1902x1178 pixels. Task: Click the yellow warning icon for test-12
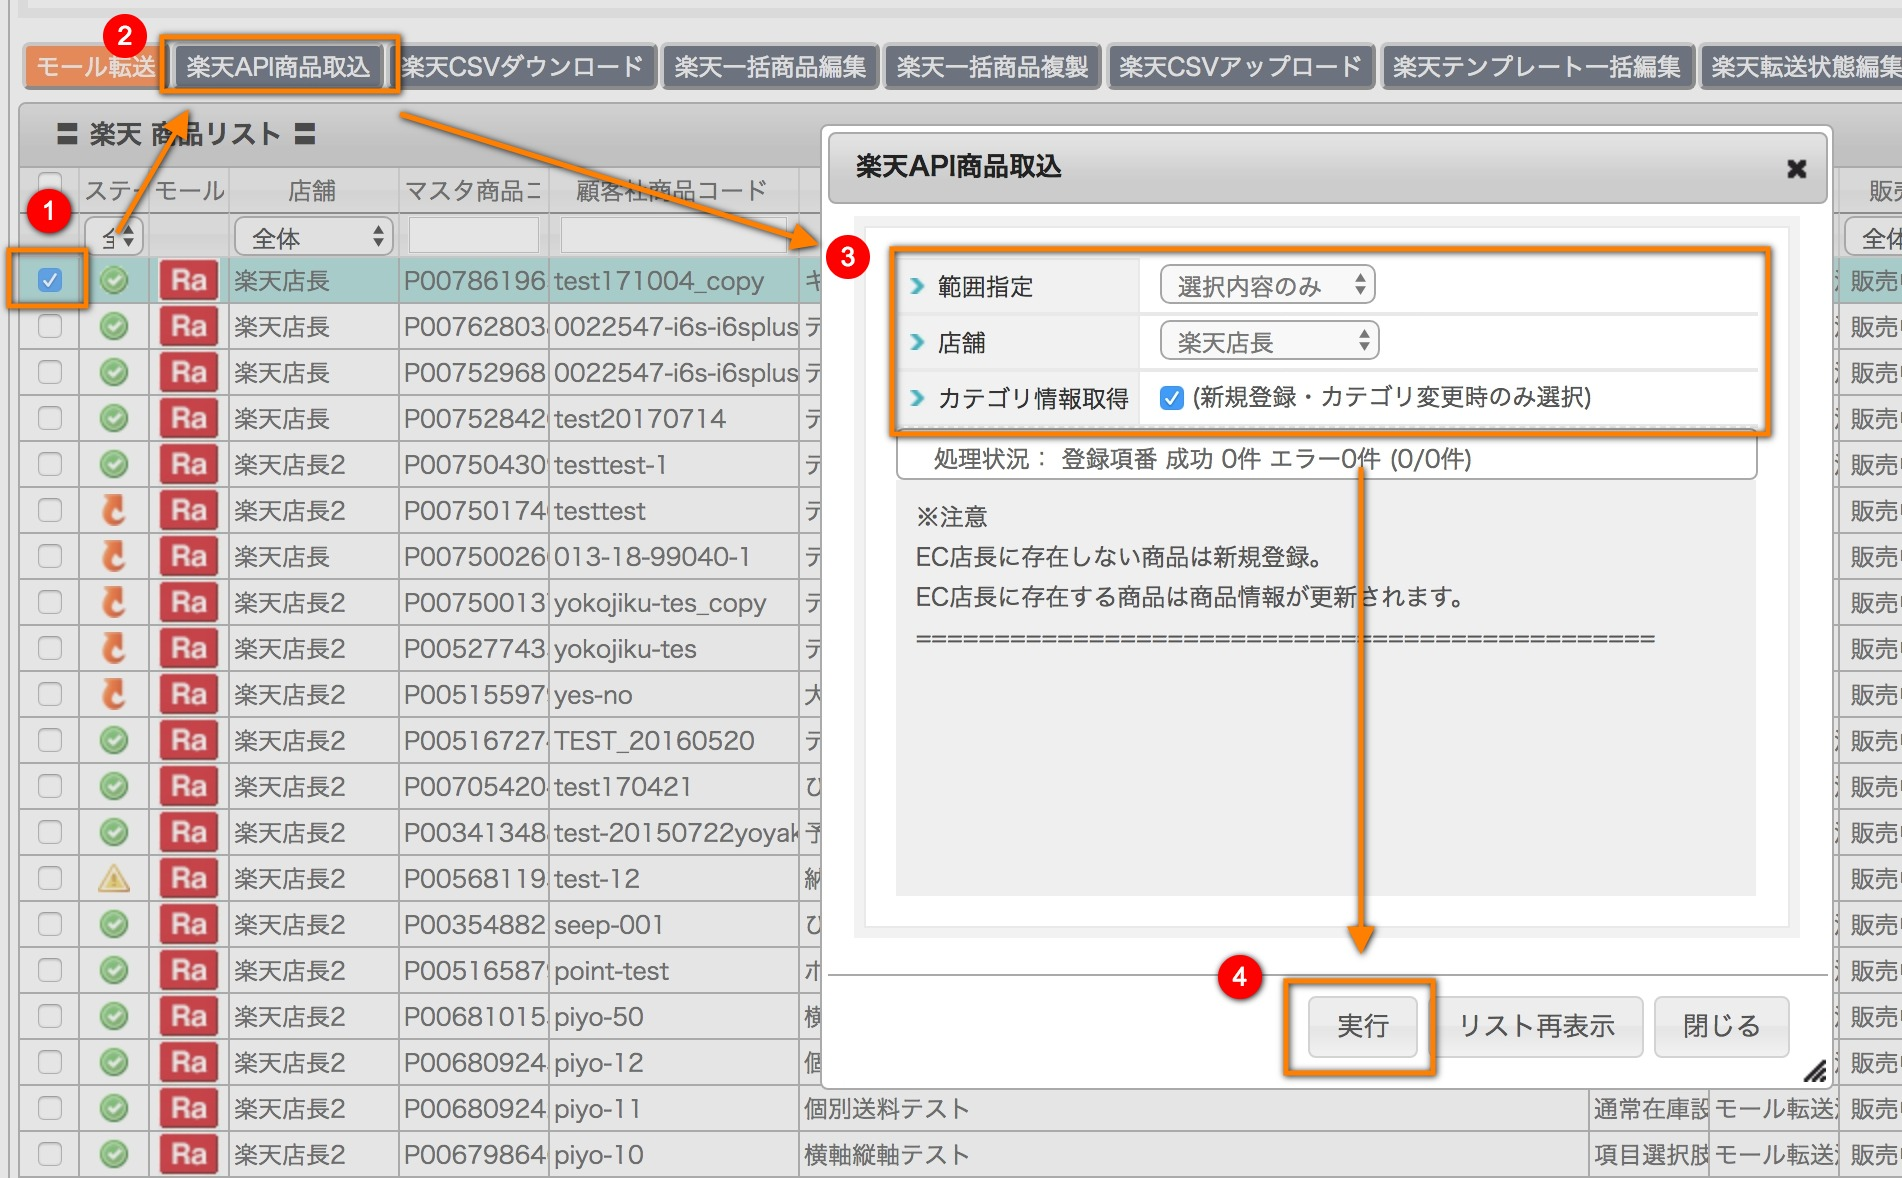[114, 879]
